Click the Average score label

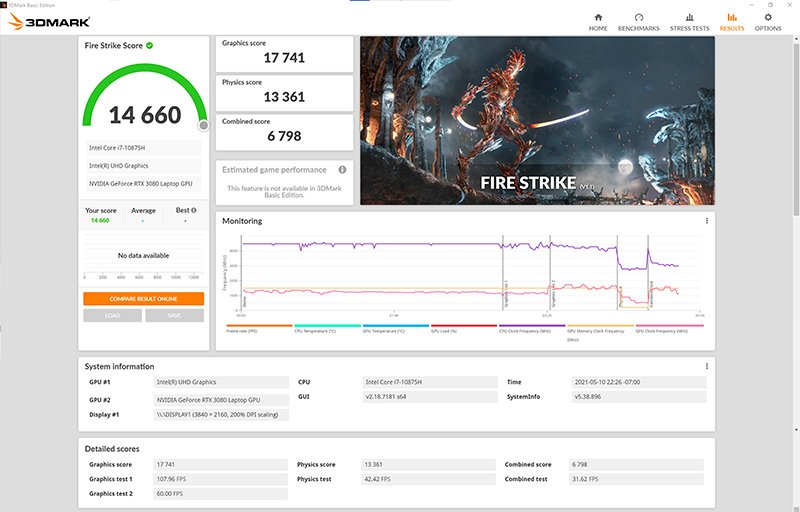point(143,211)
